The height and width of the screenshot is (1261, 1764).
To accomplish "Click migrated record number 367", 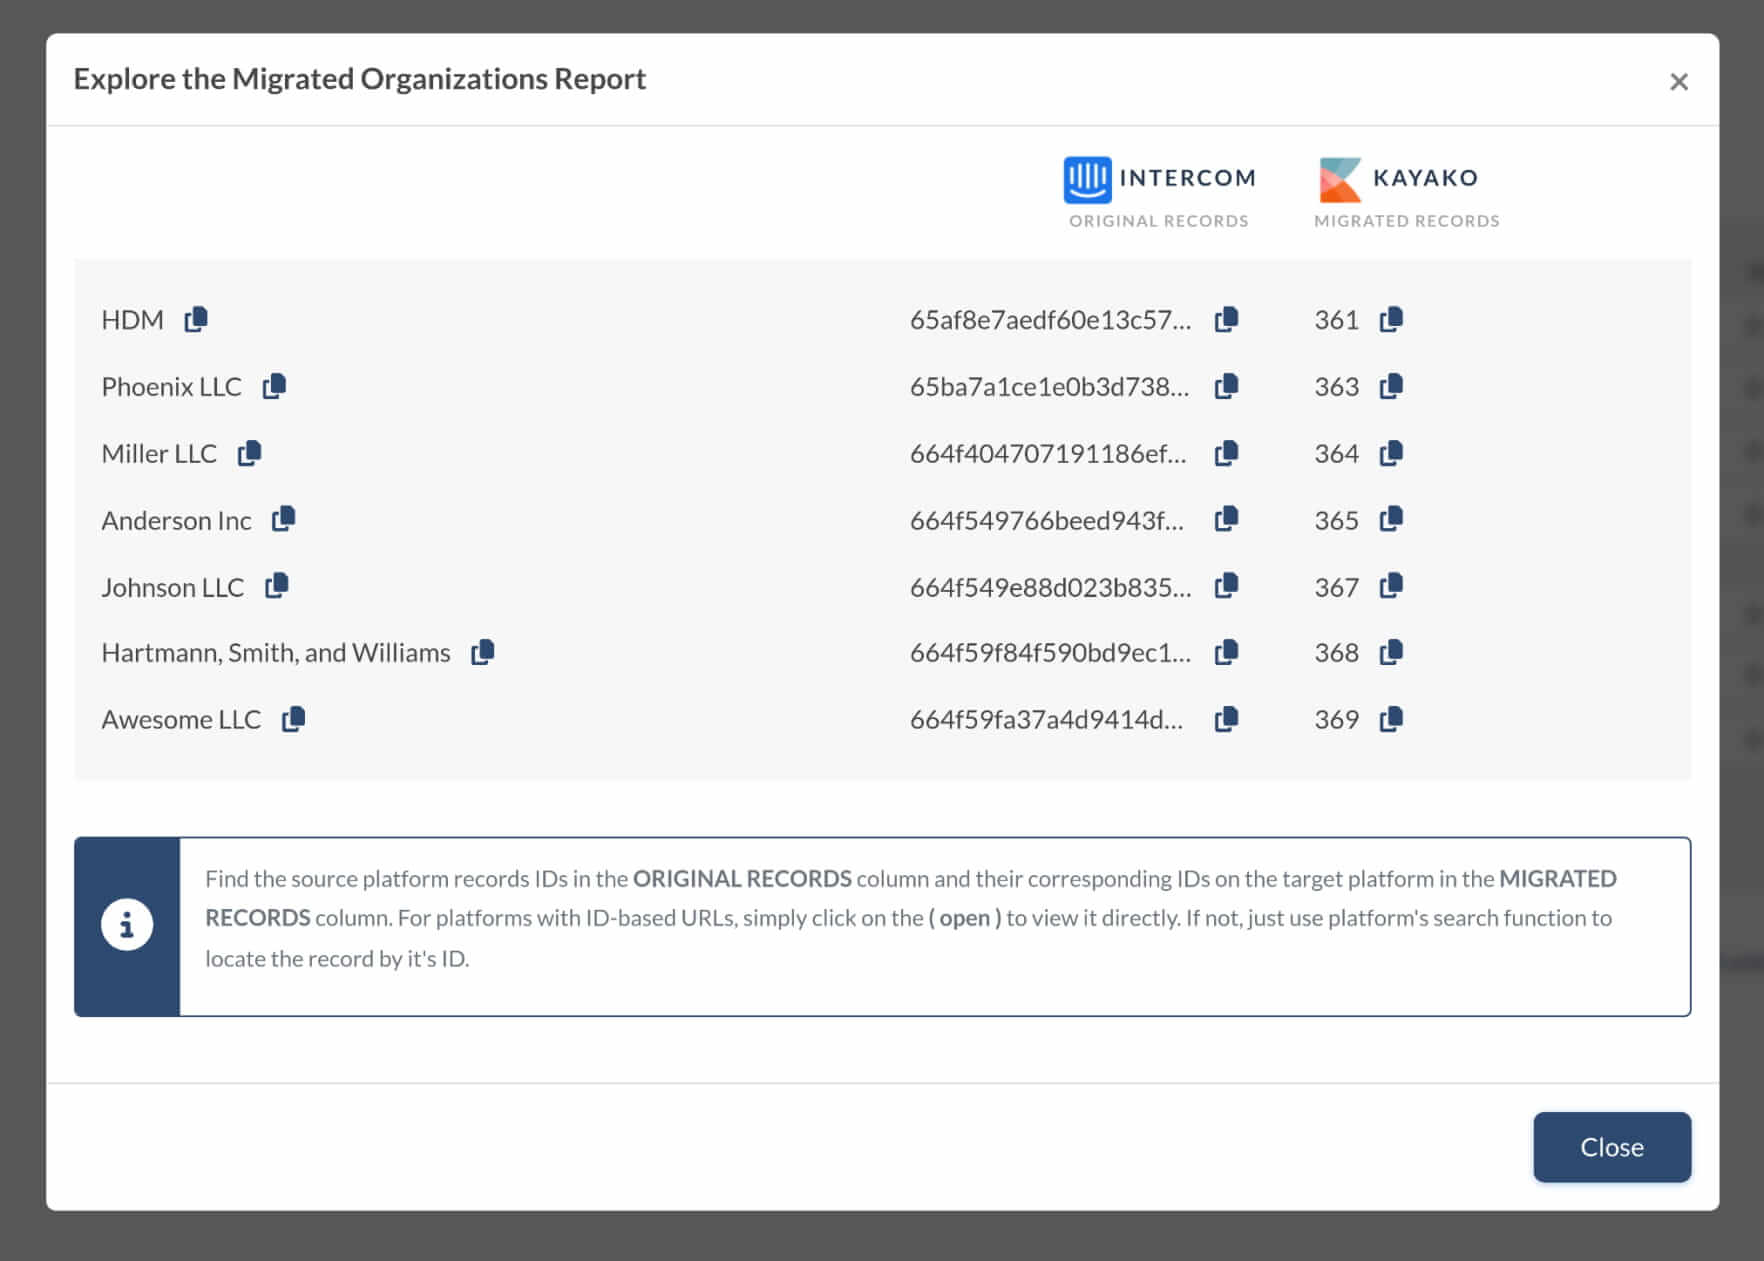I will point(1336,587).
